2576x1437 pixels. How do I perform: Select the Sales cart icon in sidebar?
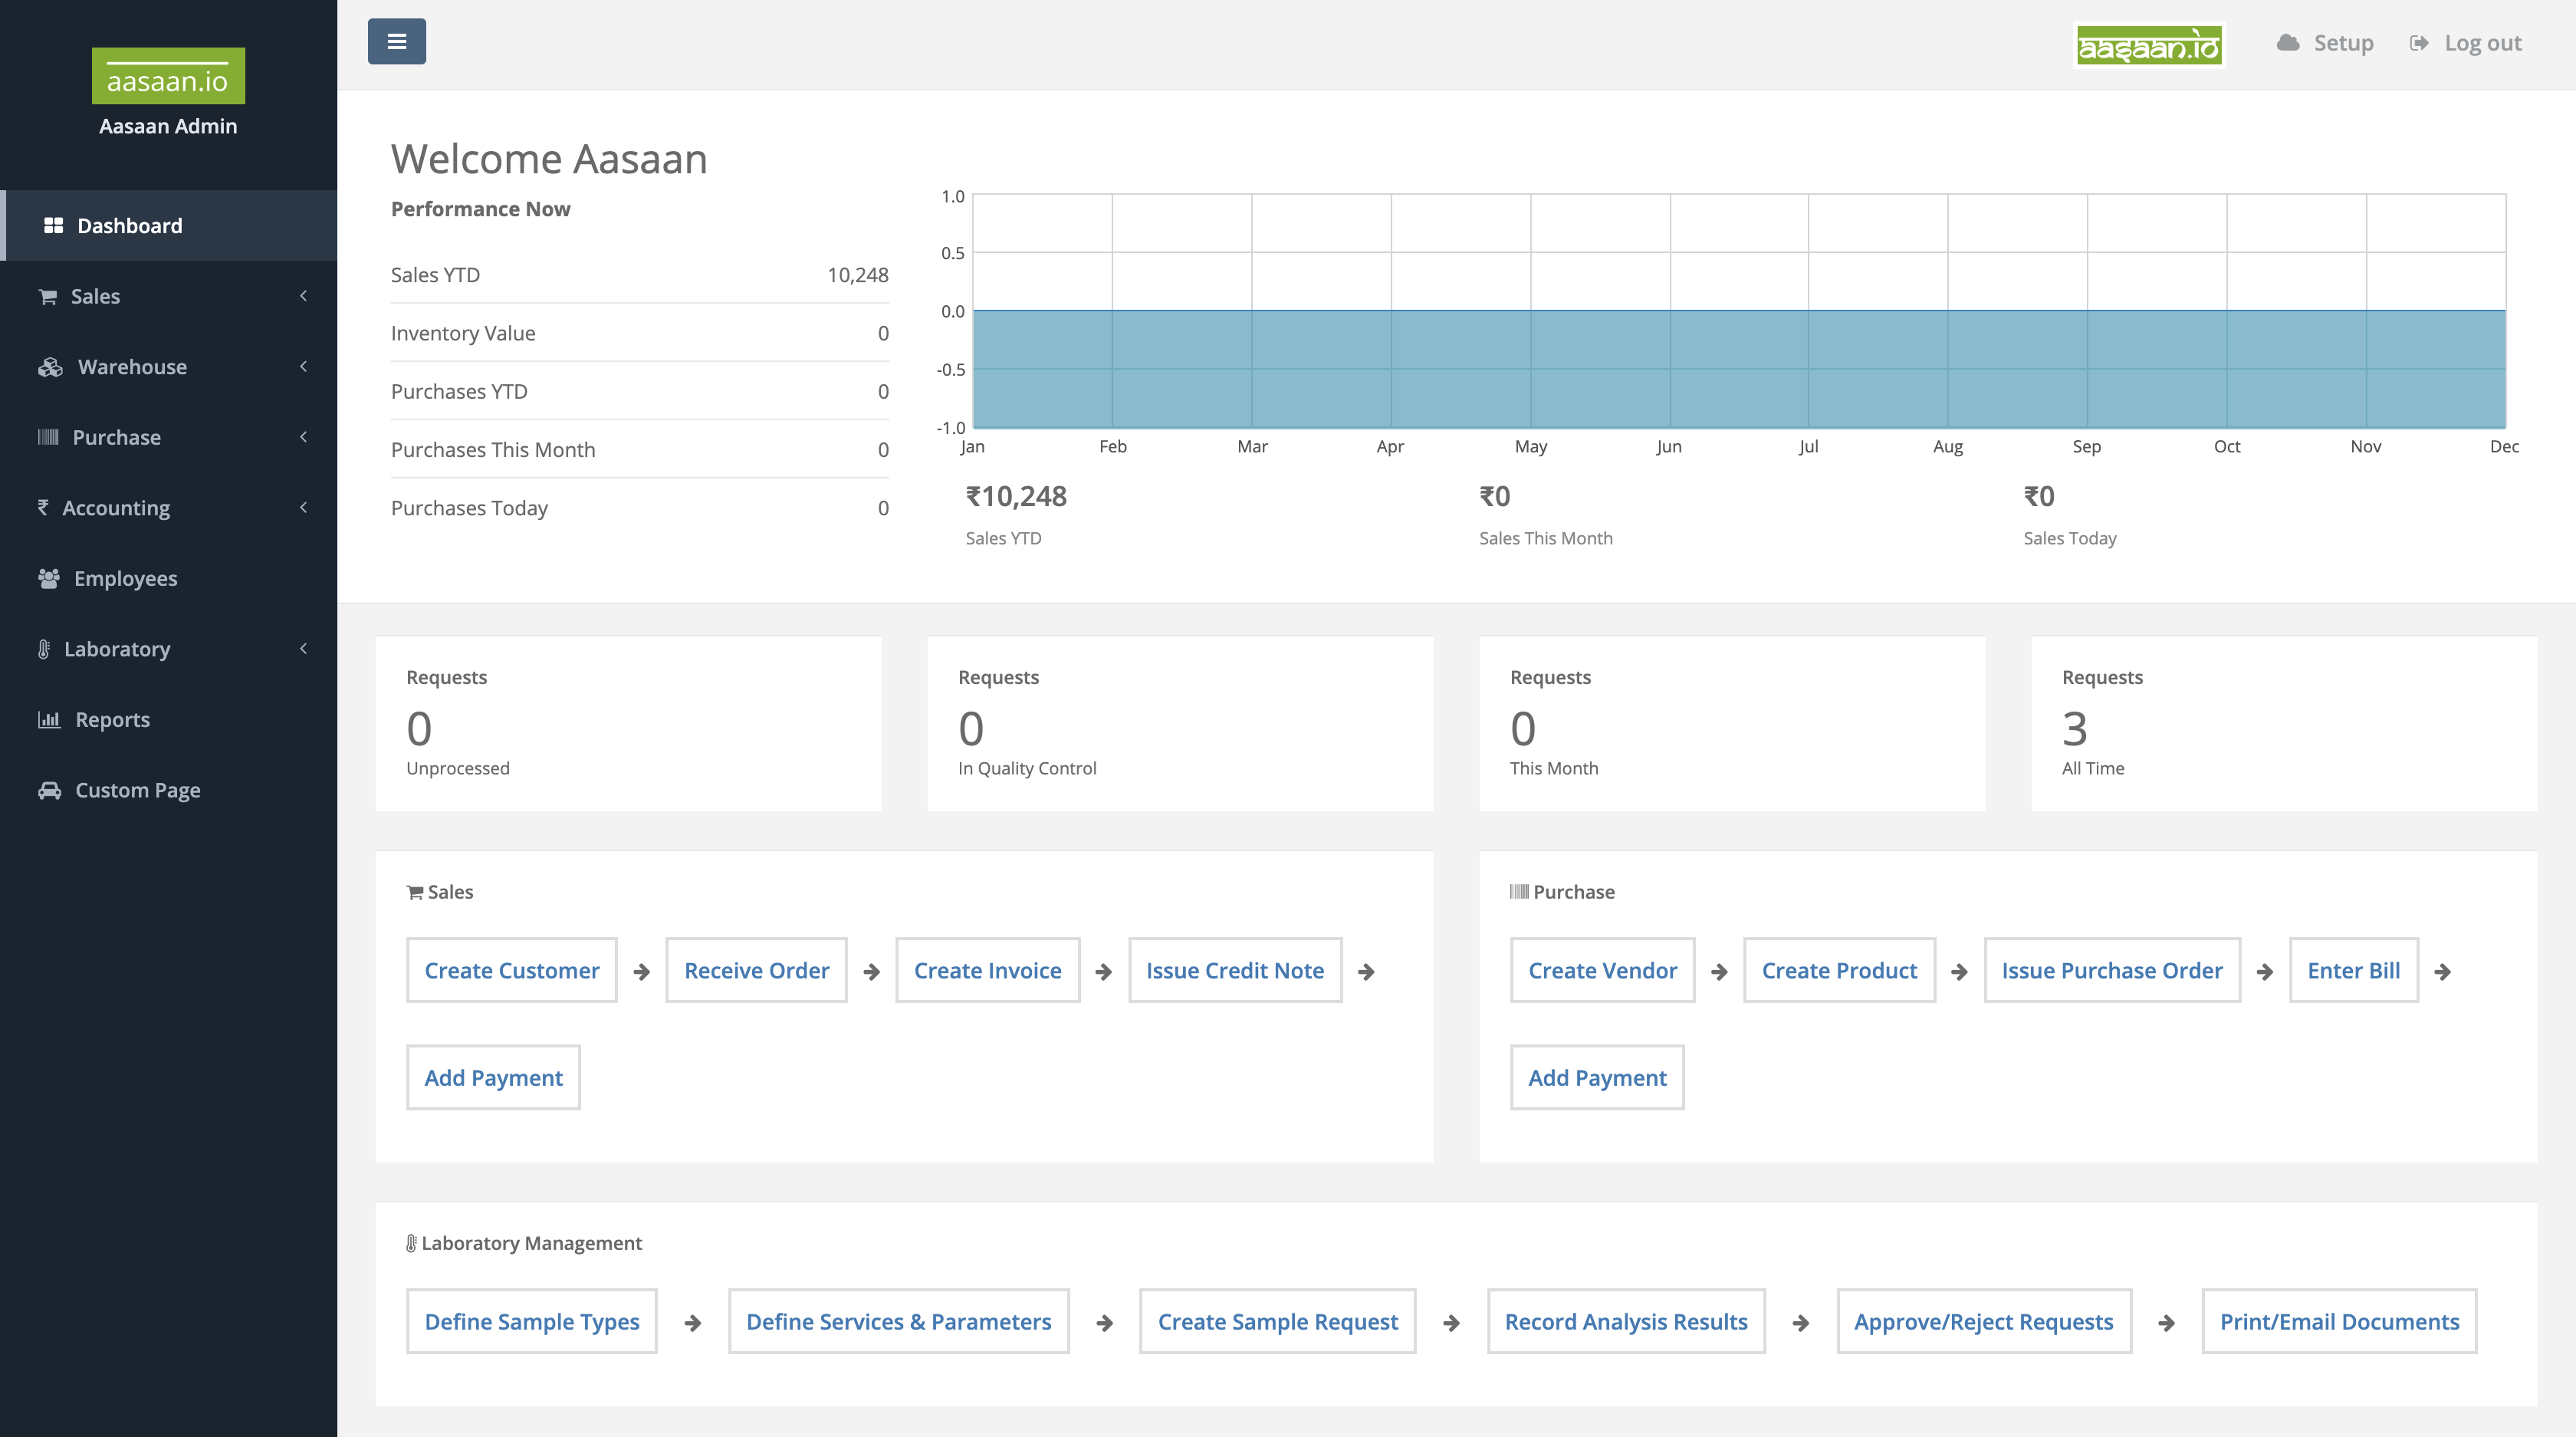[x=48, y=296]
